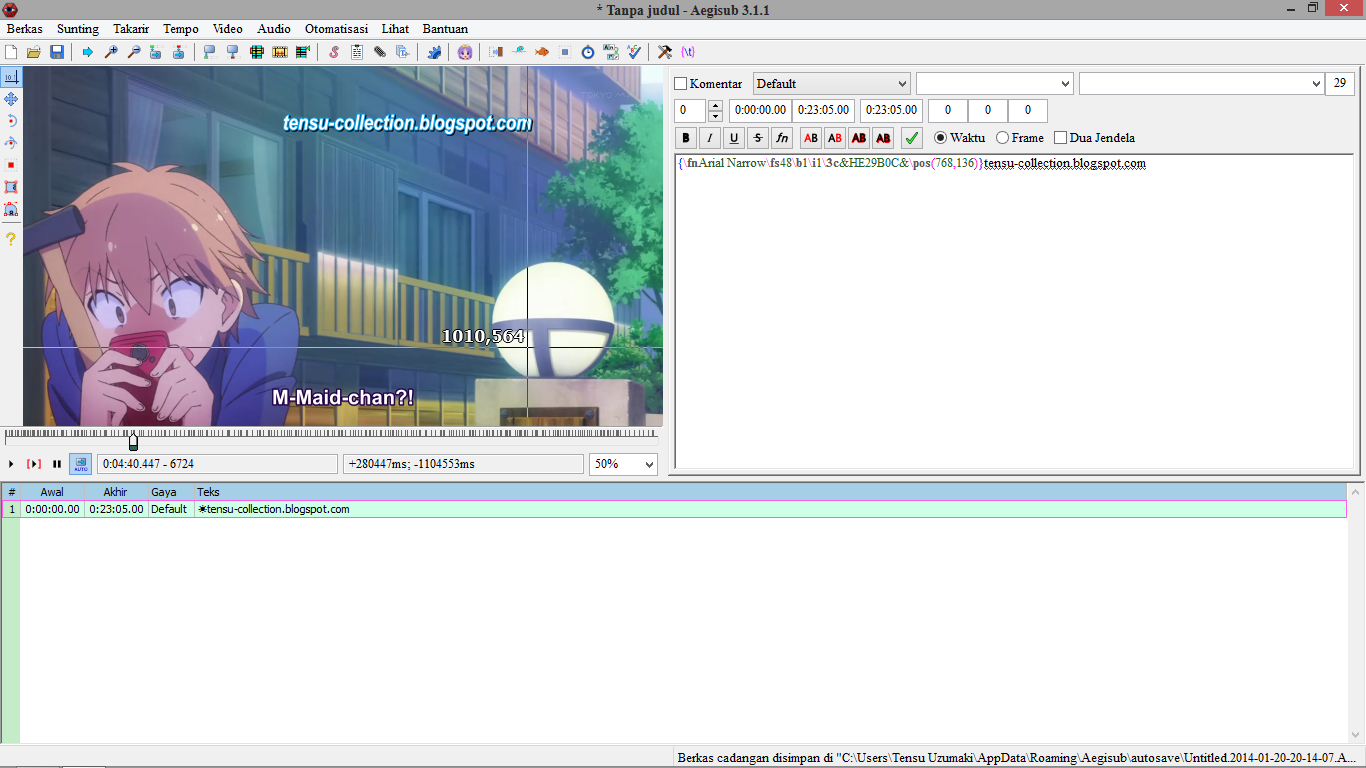Click the fn font name button
Image resolution: width=1366 pixels, height=768 pixels.
[x=782, y=138]
